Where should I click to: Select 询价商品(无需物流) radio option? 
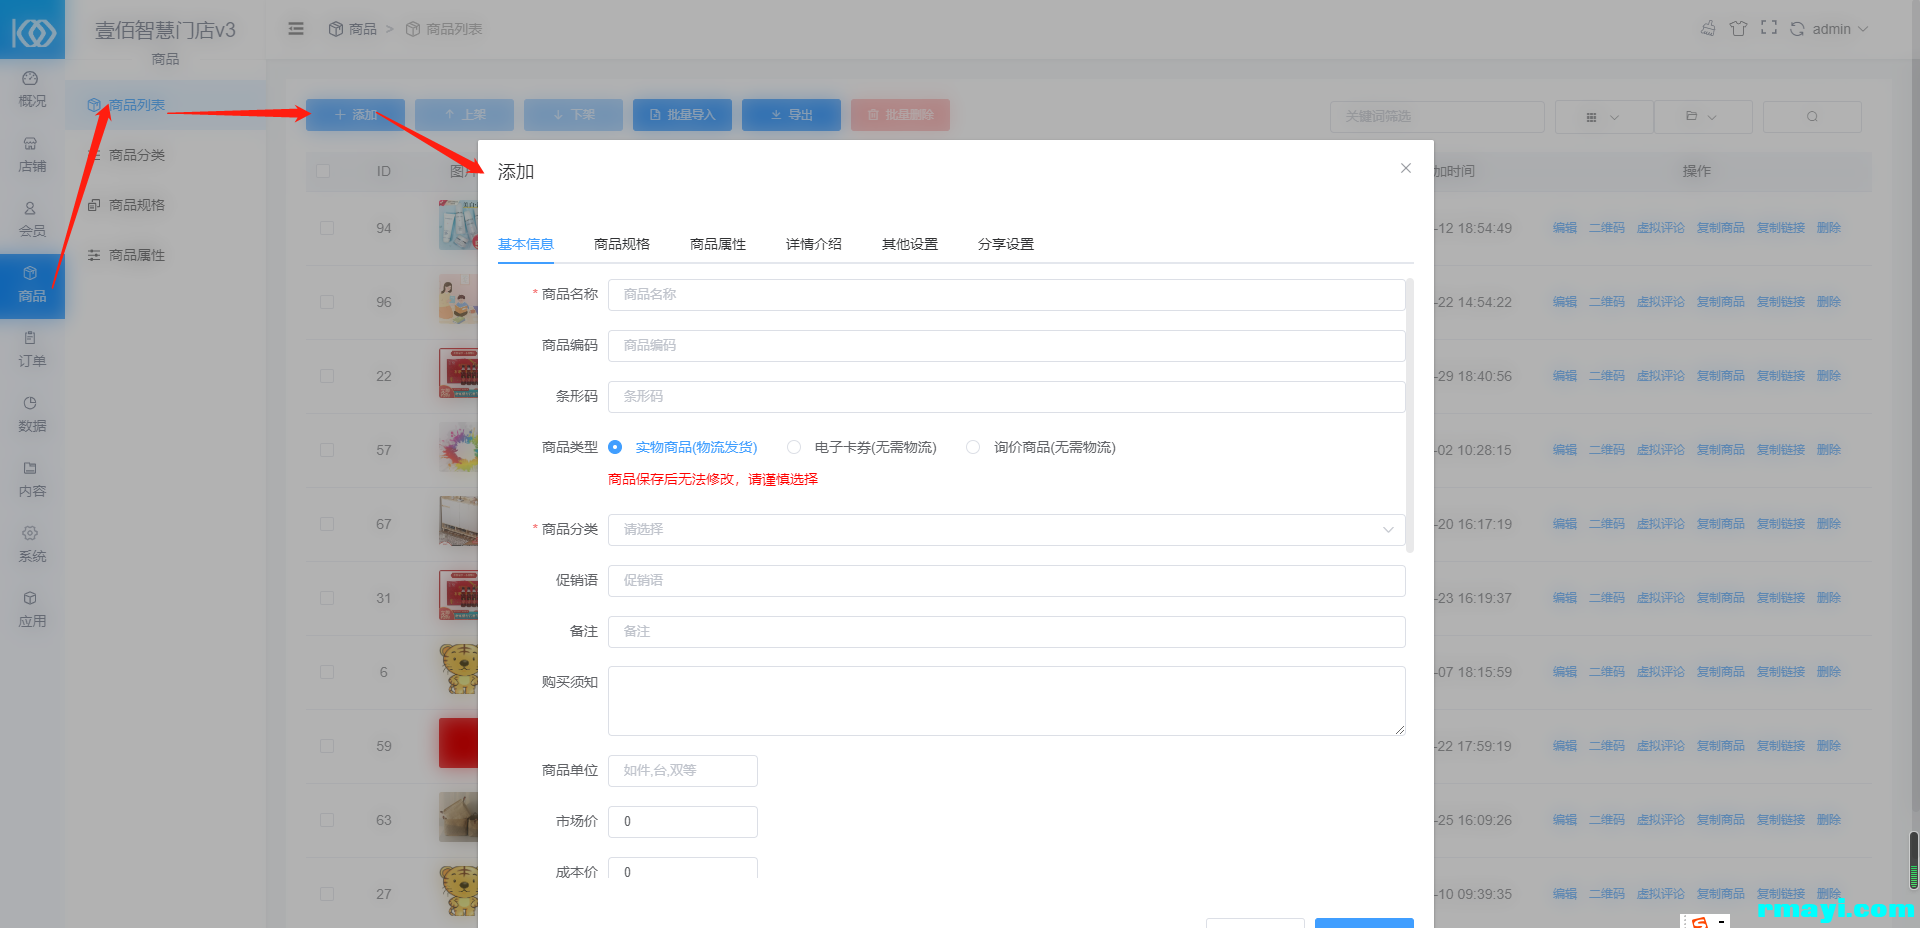click(973, 447)
